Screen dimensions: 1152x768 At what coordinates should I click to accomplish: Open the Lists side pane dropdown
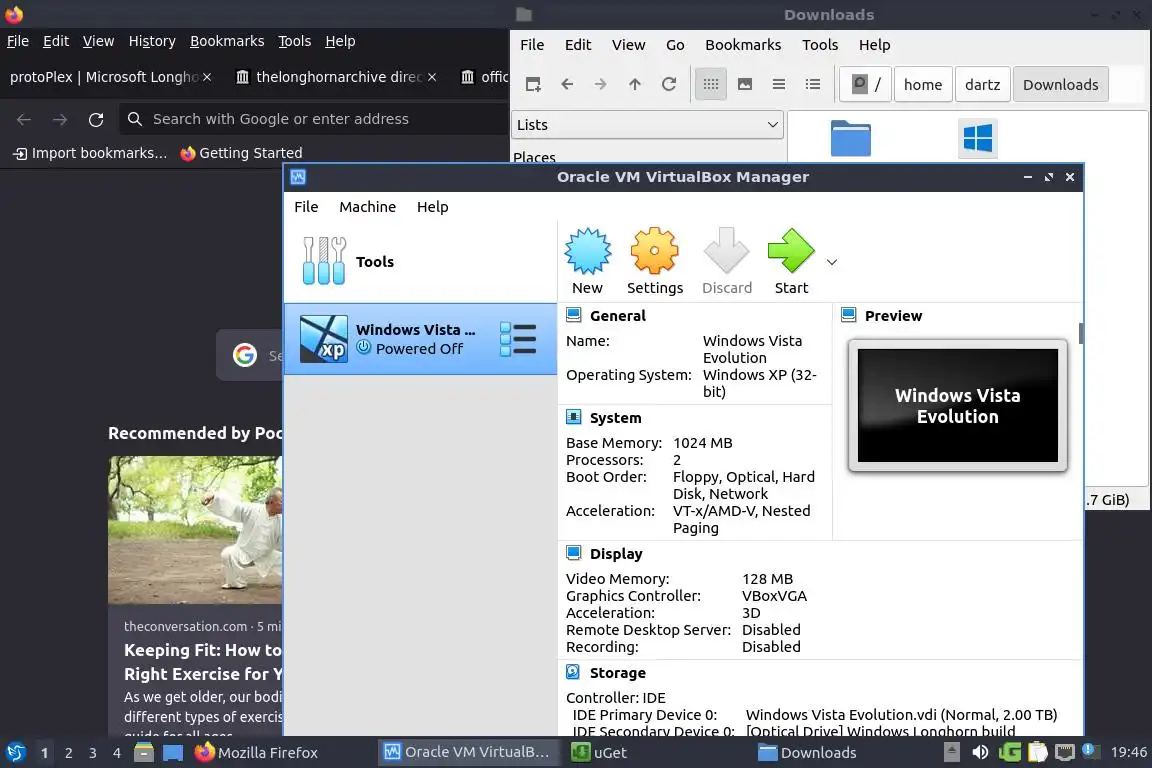647,125
